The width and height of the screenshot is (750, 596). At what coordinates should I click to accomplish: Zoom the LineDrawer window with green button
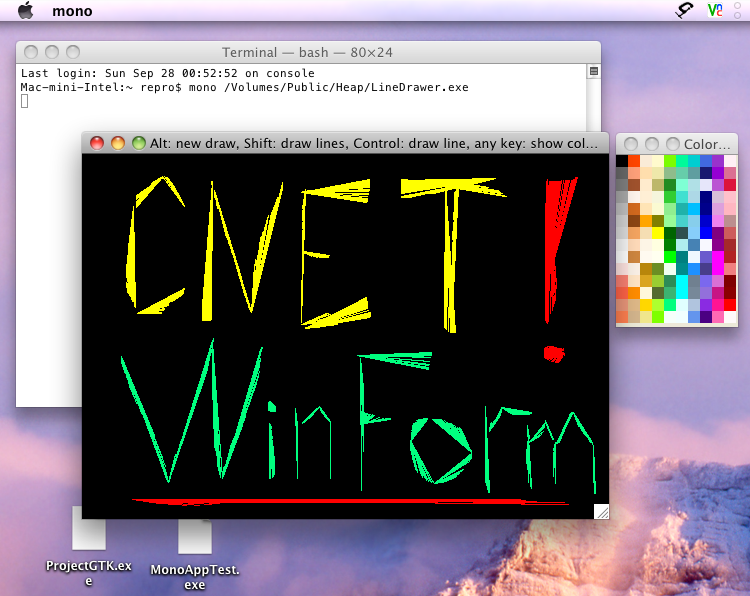coord(139,143)
